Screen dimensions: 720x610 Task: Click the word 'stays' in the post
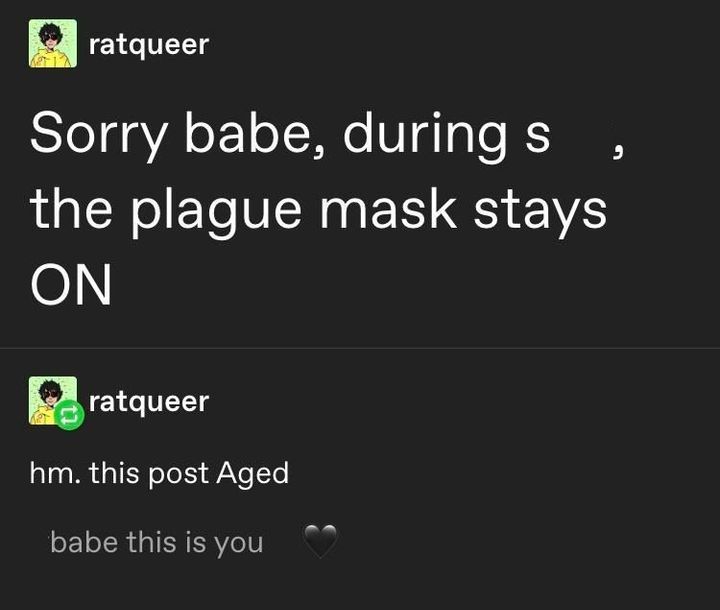[540, 212]
